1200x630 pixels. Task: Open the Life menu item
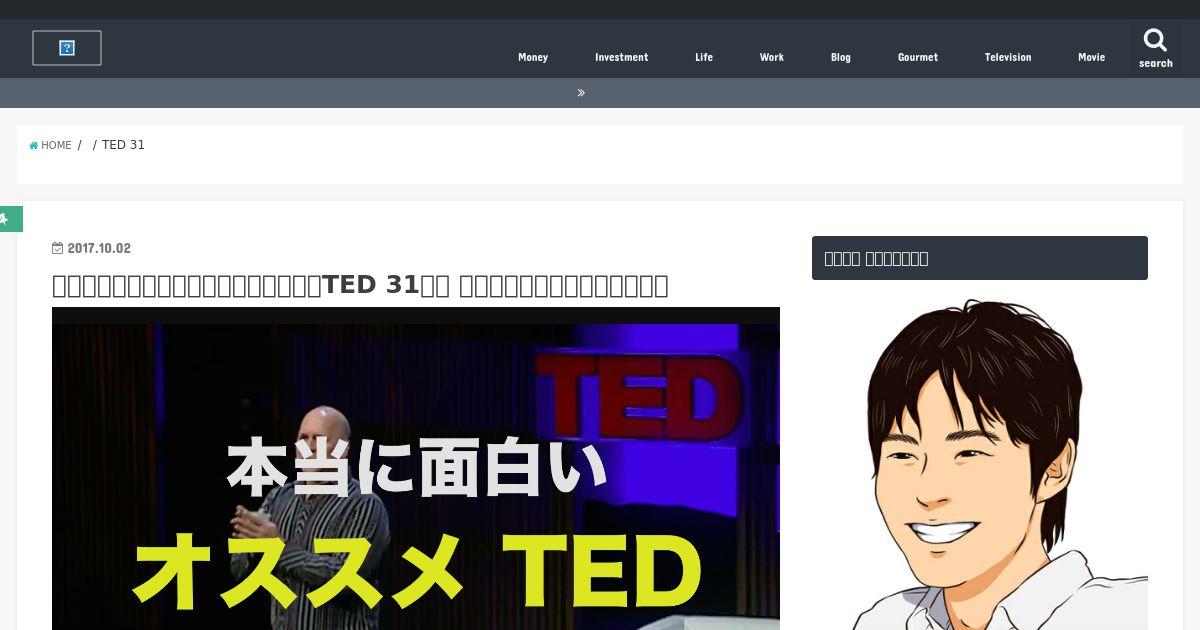click(x=704, y=57)
